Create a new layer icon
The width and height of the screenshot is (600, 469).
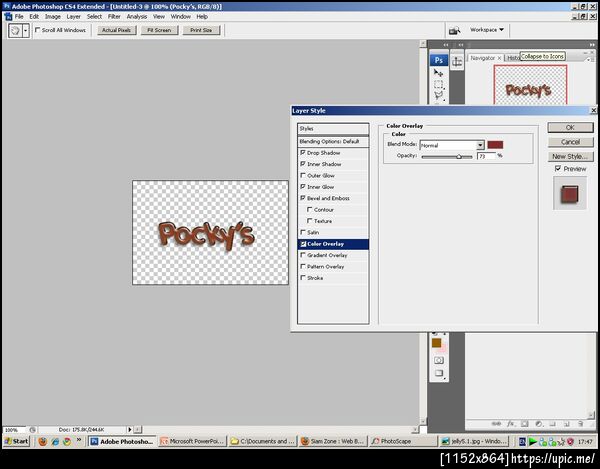point(567,424)
